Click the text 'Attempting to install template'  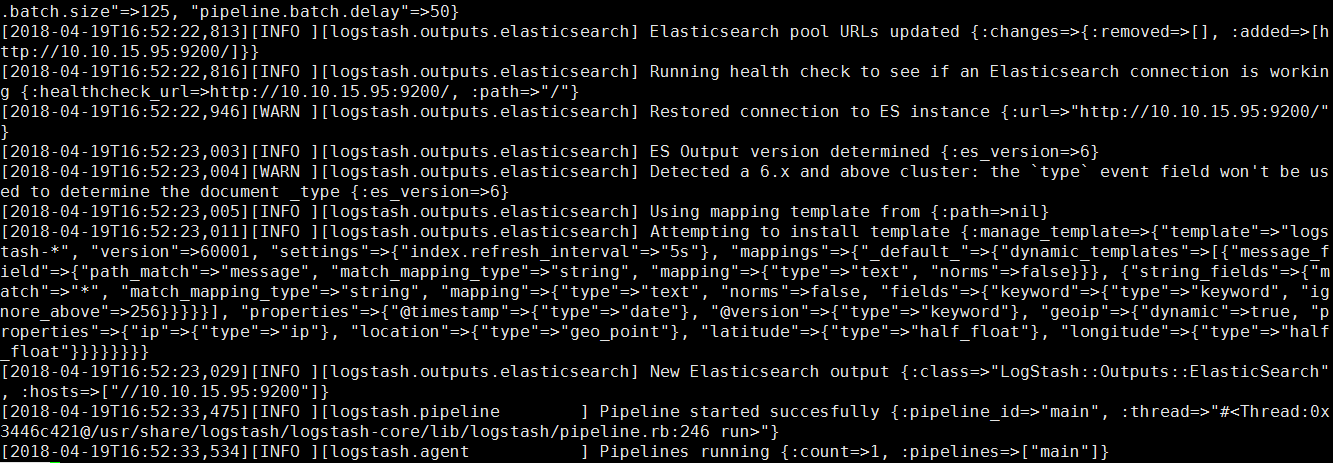click(x=800, y=231)
